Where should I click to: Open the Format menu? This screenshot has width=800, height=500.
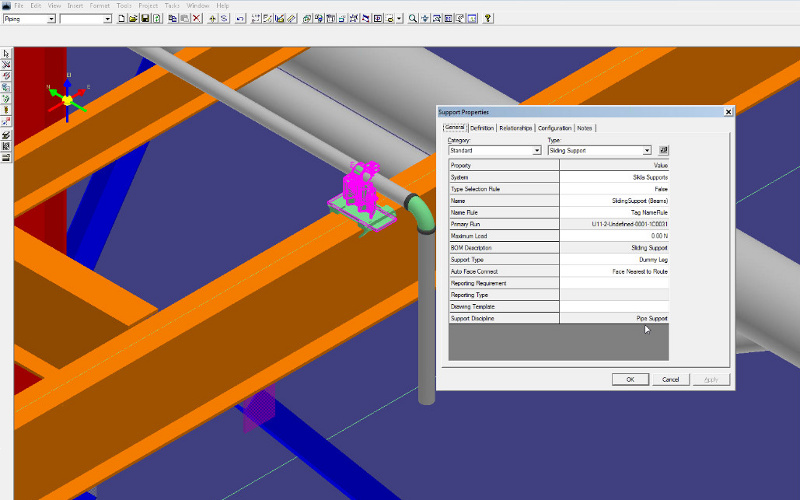click(99, 6)
